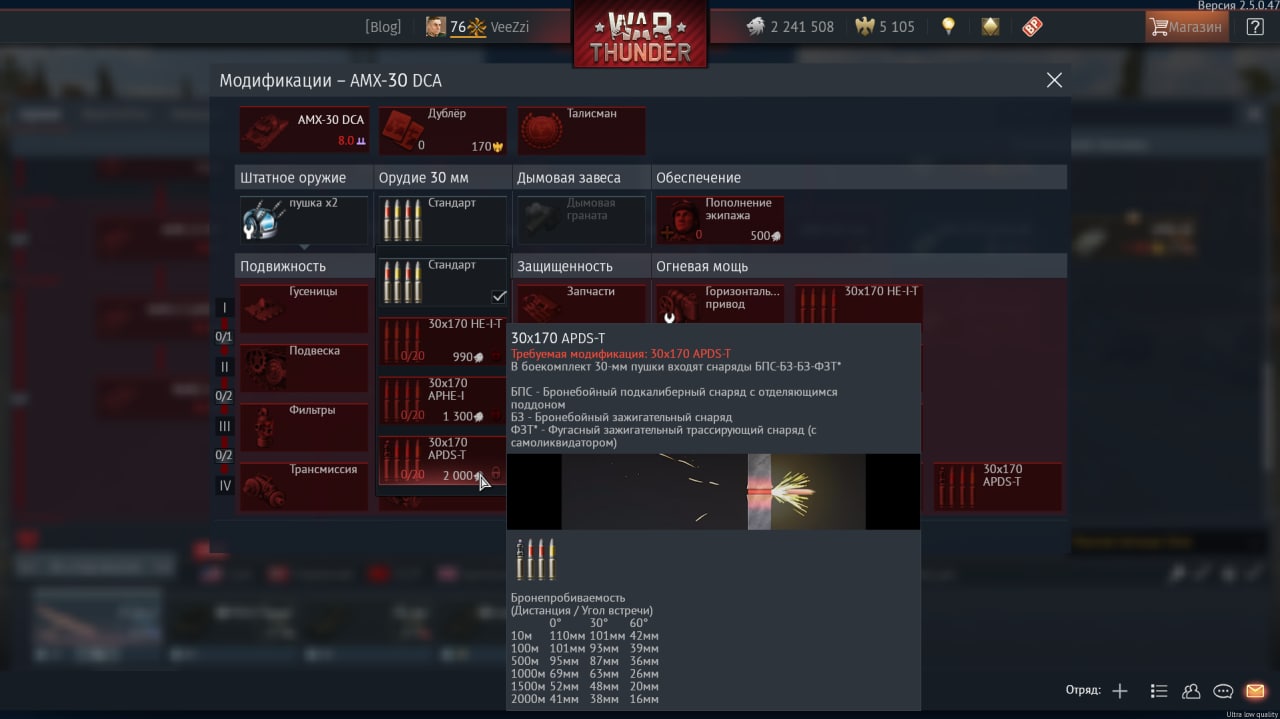This screenshot has height=719, width=1280.
Task: Expand the Орудие 30 мм Стандарт belt dropdown
Action: [443, 220]
